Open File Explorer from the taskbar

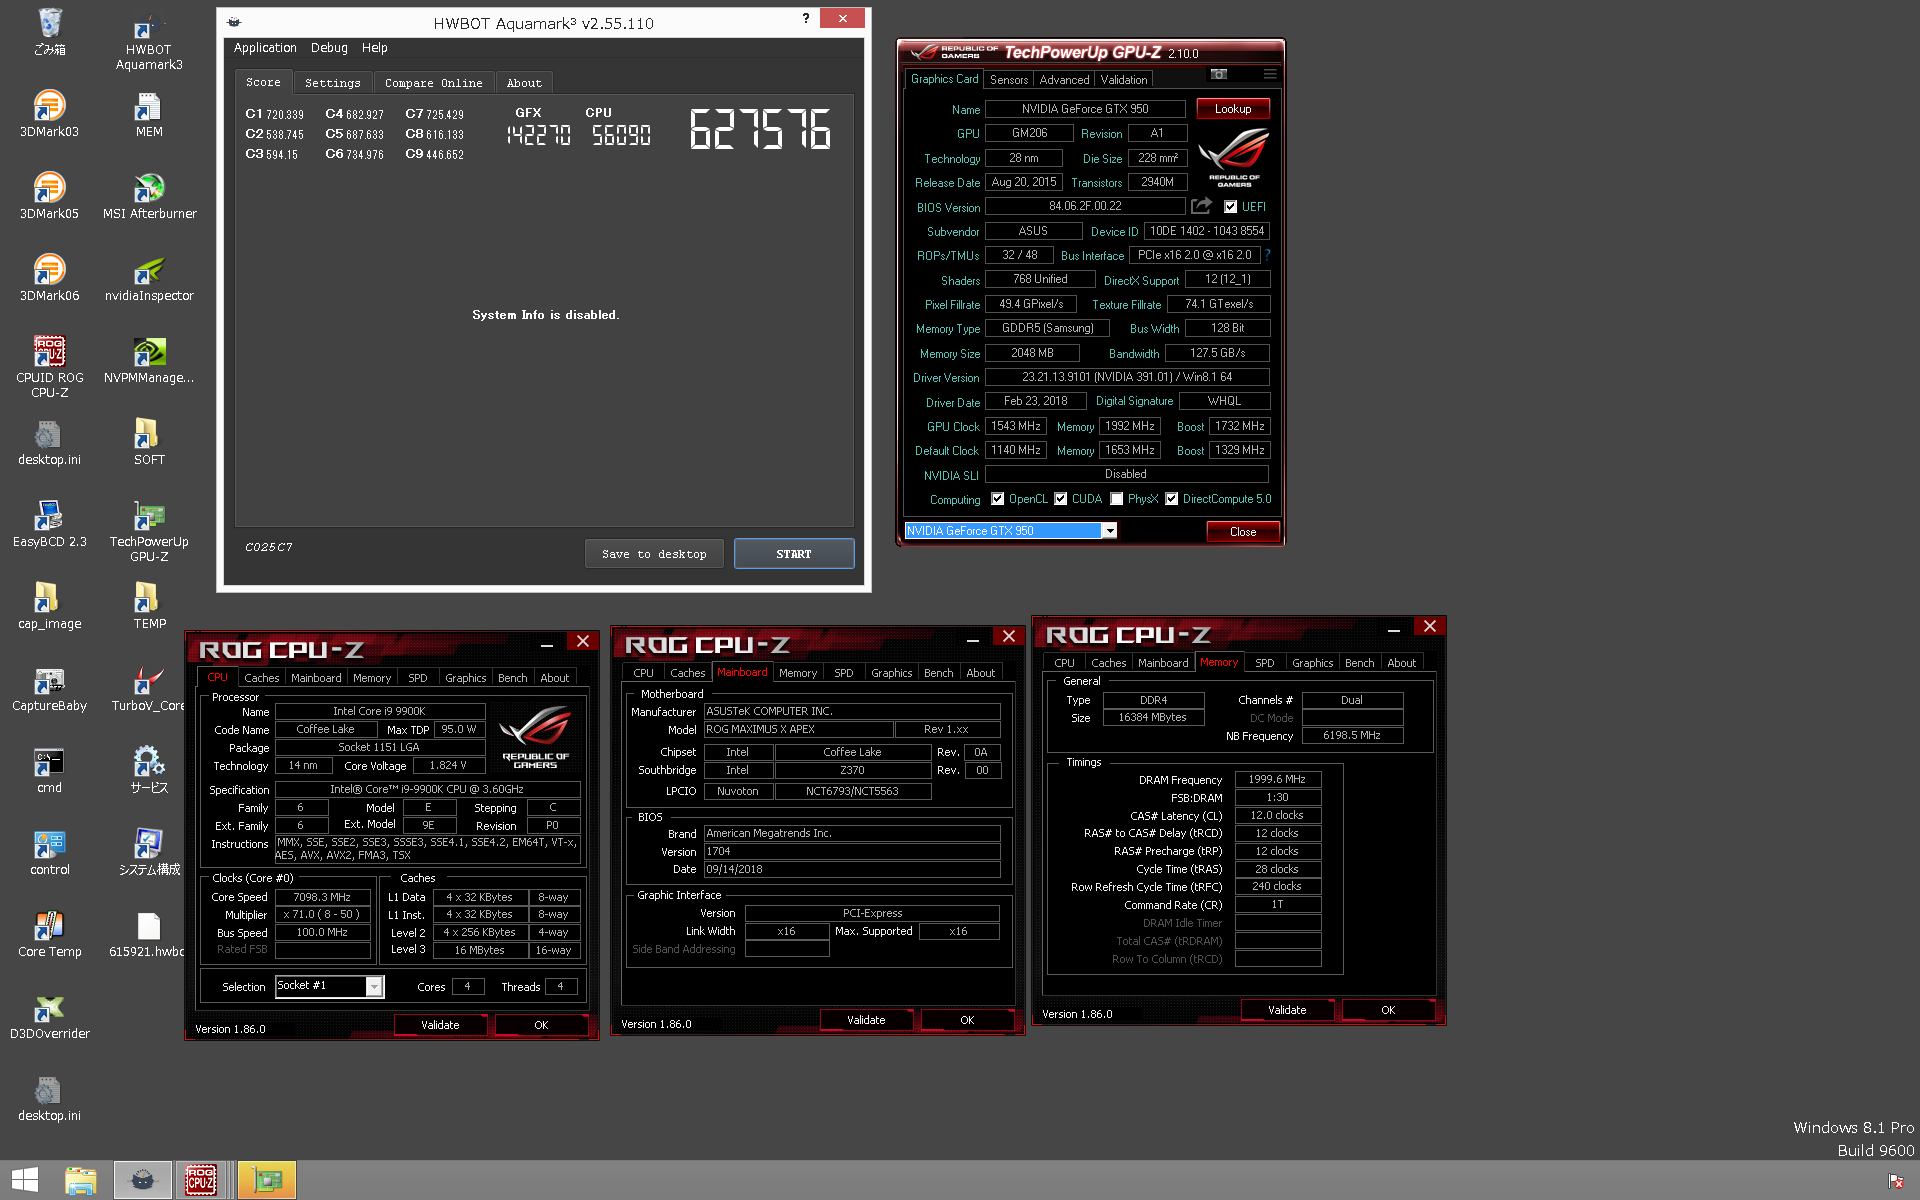(x=81, y=1180)
